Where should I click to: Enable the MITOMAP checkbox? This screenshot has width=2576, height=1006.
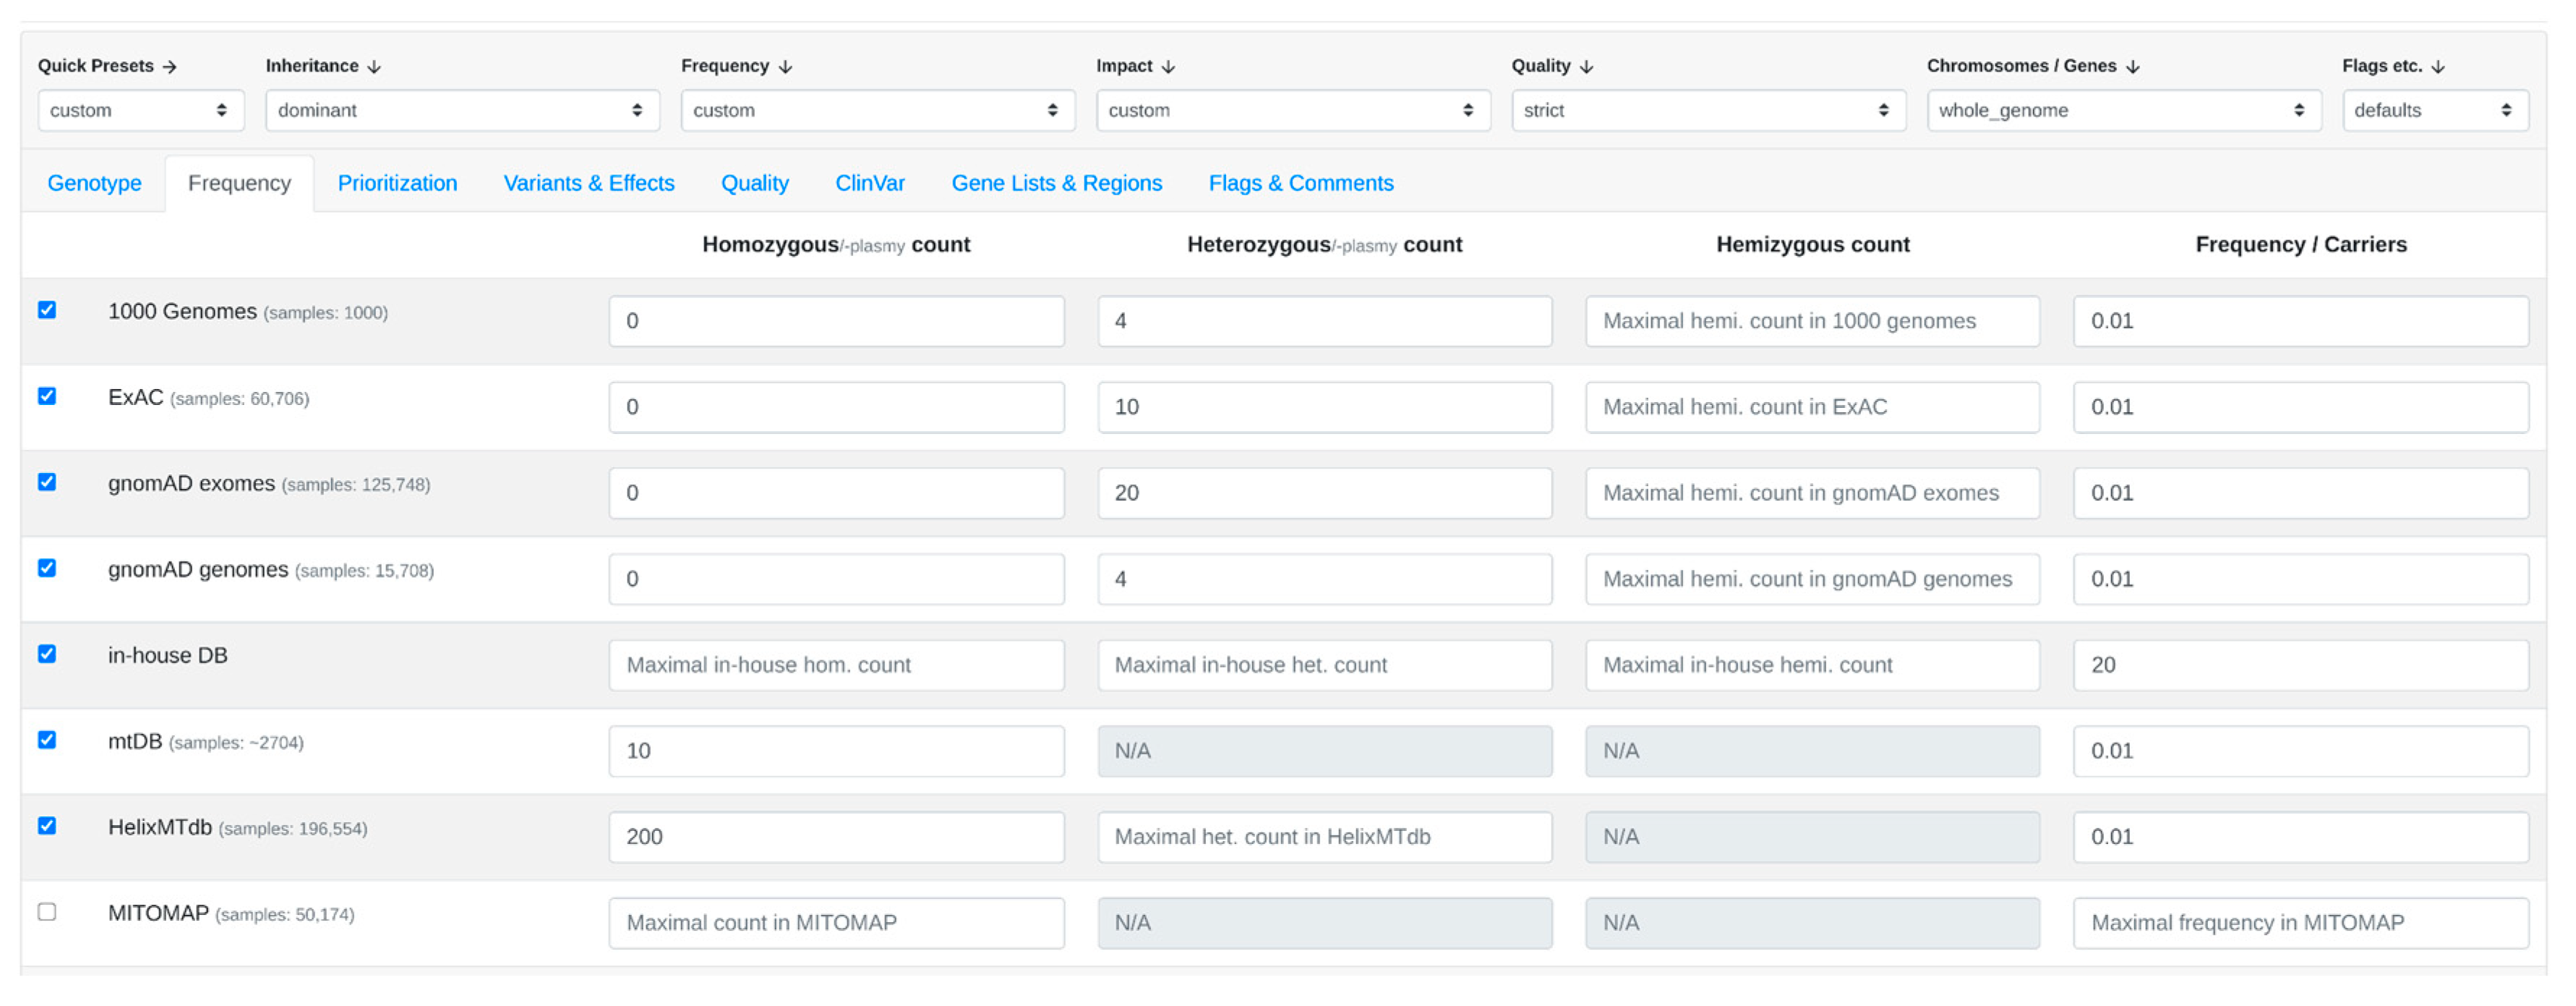[47, 912]
